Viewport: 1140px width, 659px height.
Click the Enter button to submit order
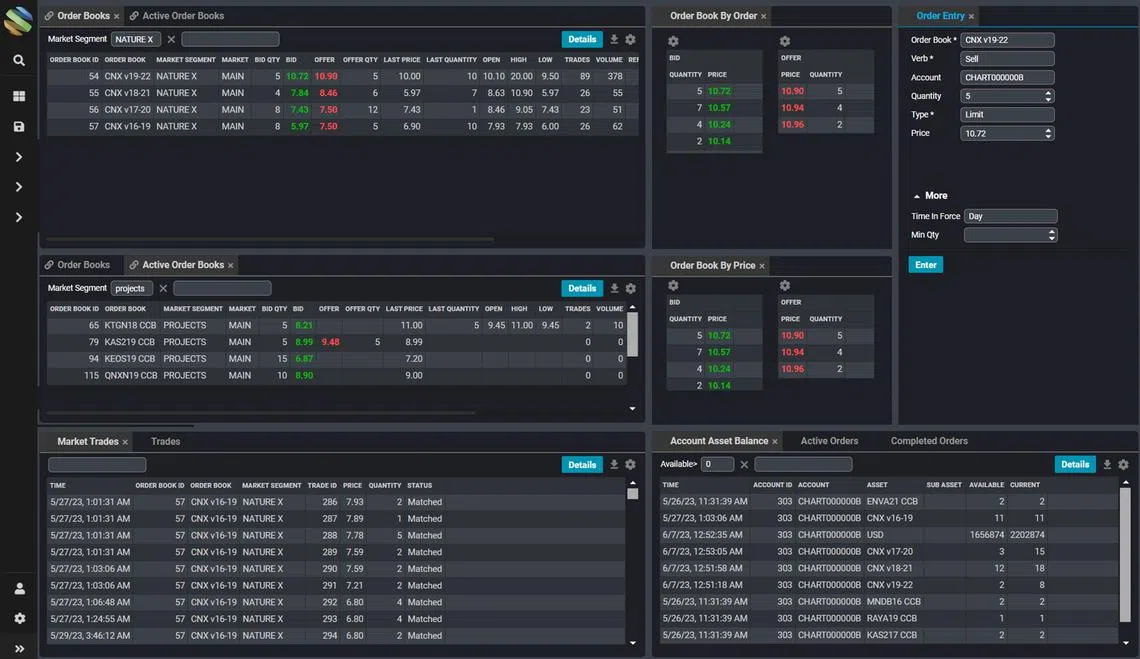point(926,265)
